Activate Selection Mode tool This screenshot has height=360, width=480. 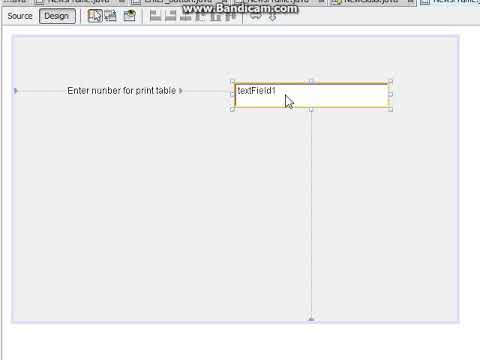(x=95, y=16)
